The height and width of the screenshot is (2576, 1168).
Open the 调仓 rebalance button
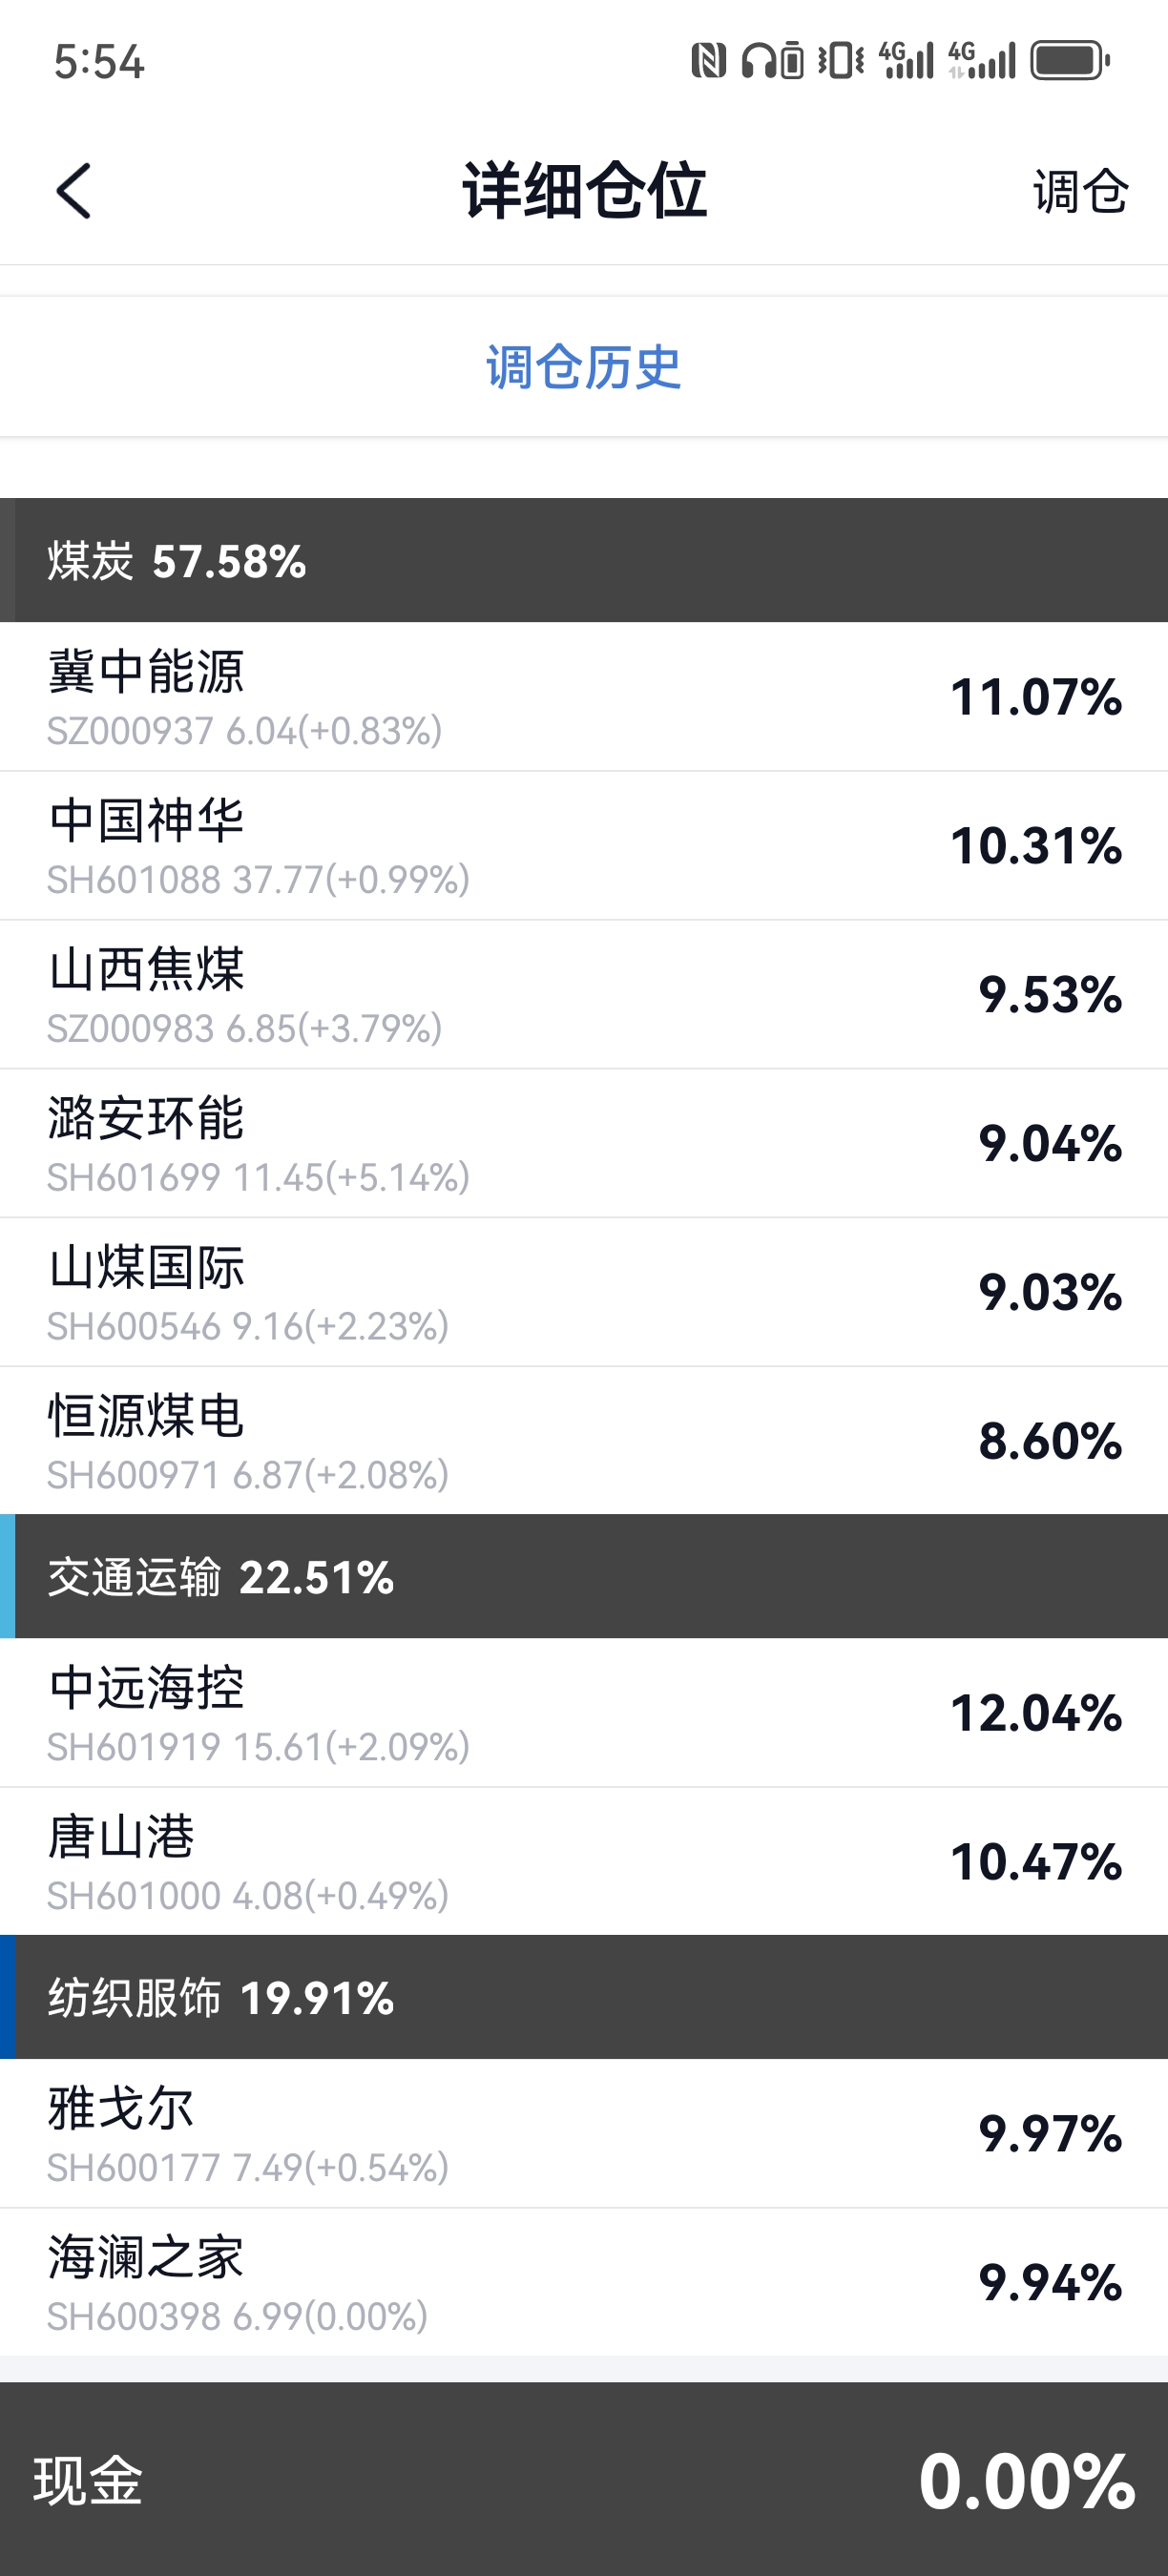click(x=1080, y=191)
